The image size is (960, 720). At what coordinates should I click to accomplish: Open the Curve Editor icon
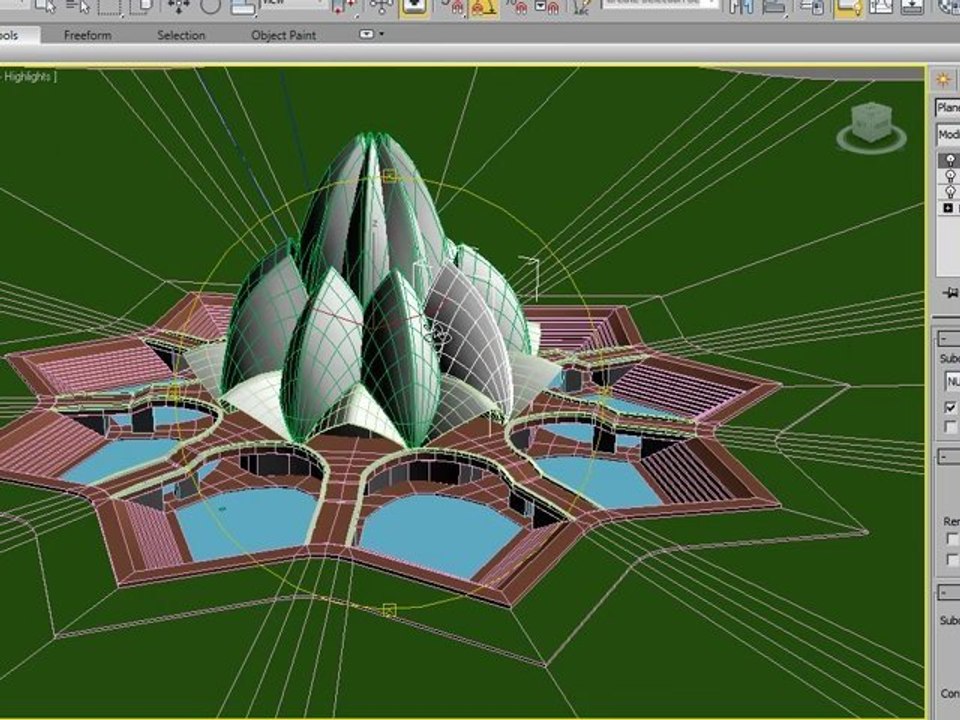880,6
